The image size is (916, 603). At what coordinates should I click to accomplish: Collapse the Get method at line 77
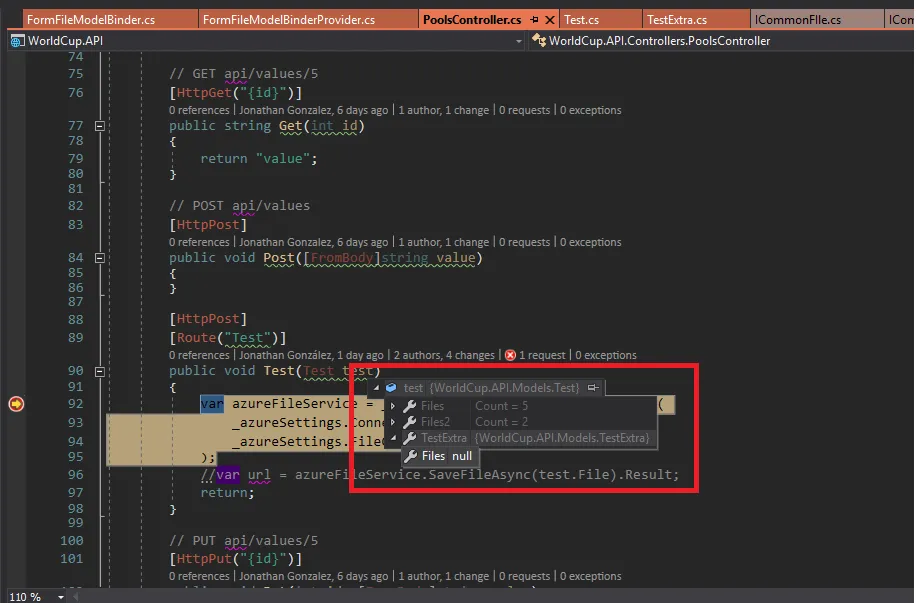pyautogui.click(x=100, y=126)
